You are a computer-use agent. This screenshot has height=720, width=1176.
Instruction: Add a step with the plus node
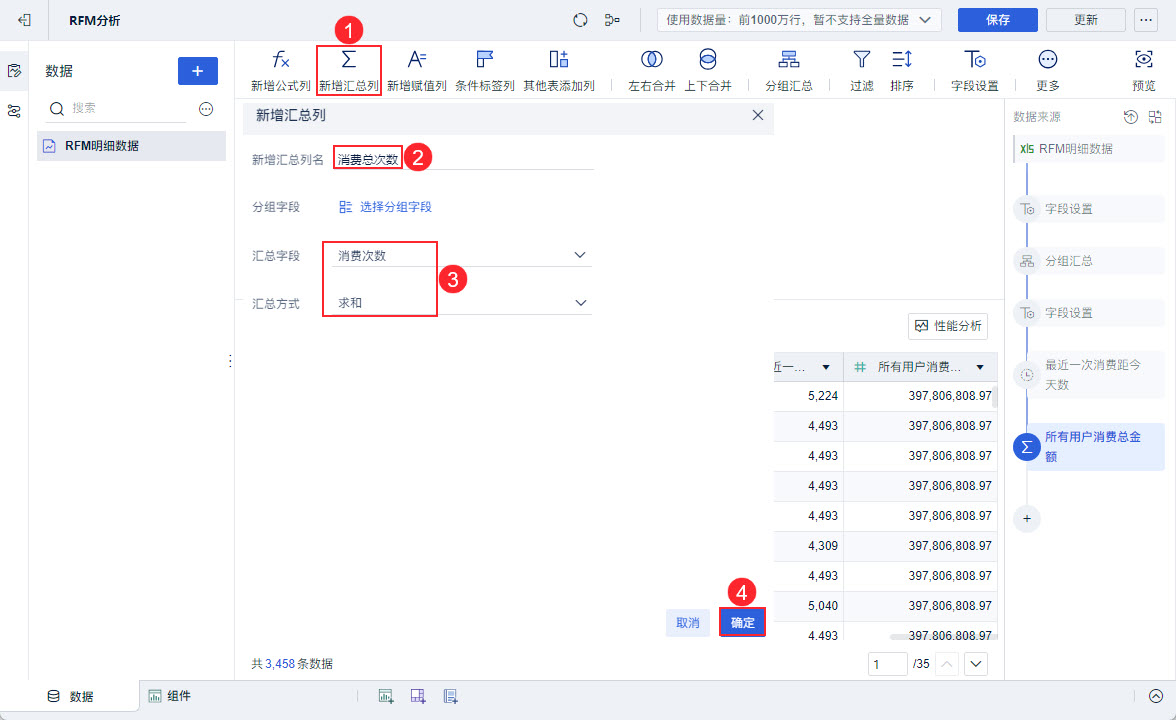(1027, 518)
